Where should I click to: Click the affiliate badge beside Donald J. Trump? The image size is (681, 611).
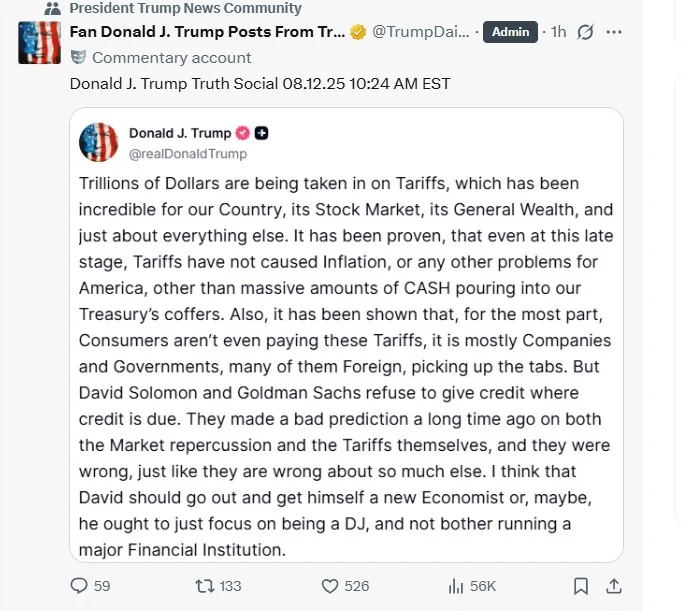click(261, 133)
